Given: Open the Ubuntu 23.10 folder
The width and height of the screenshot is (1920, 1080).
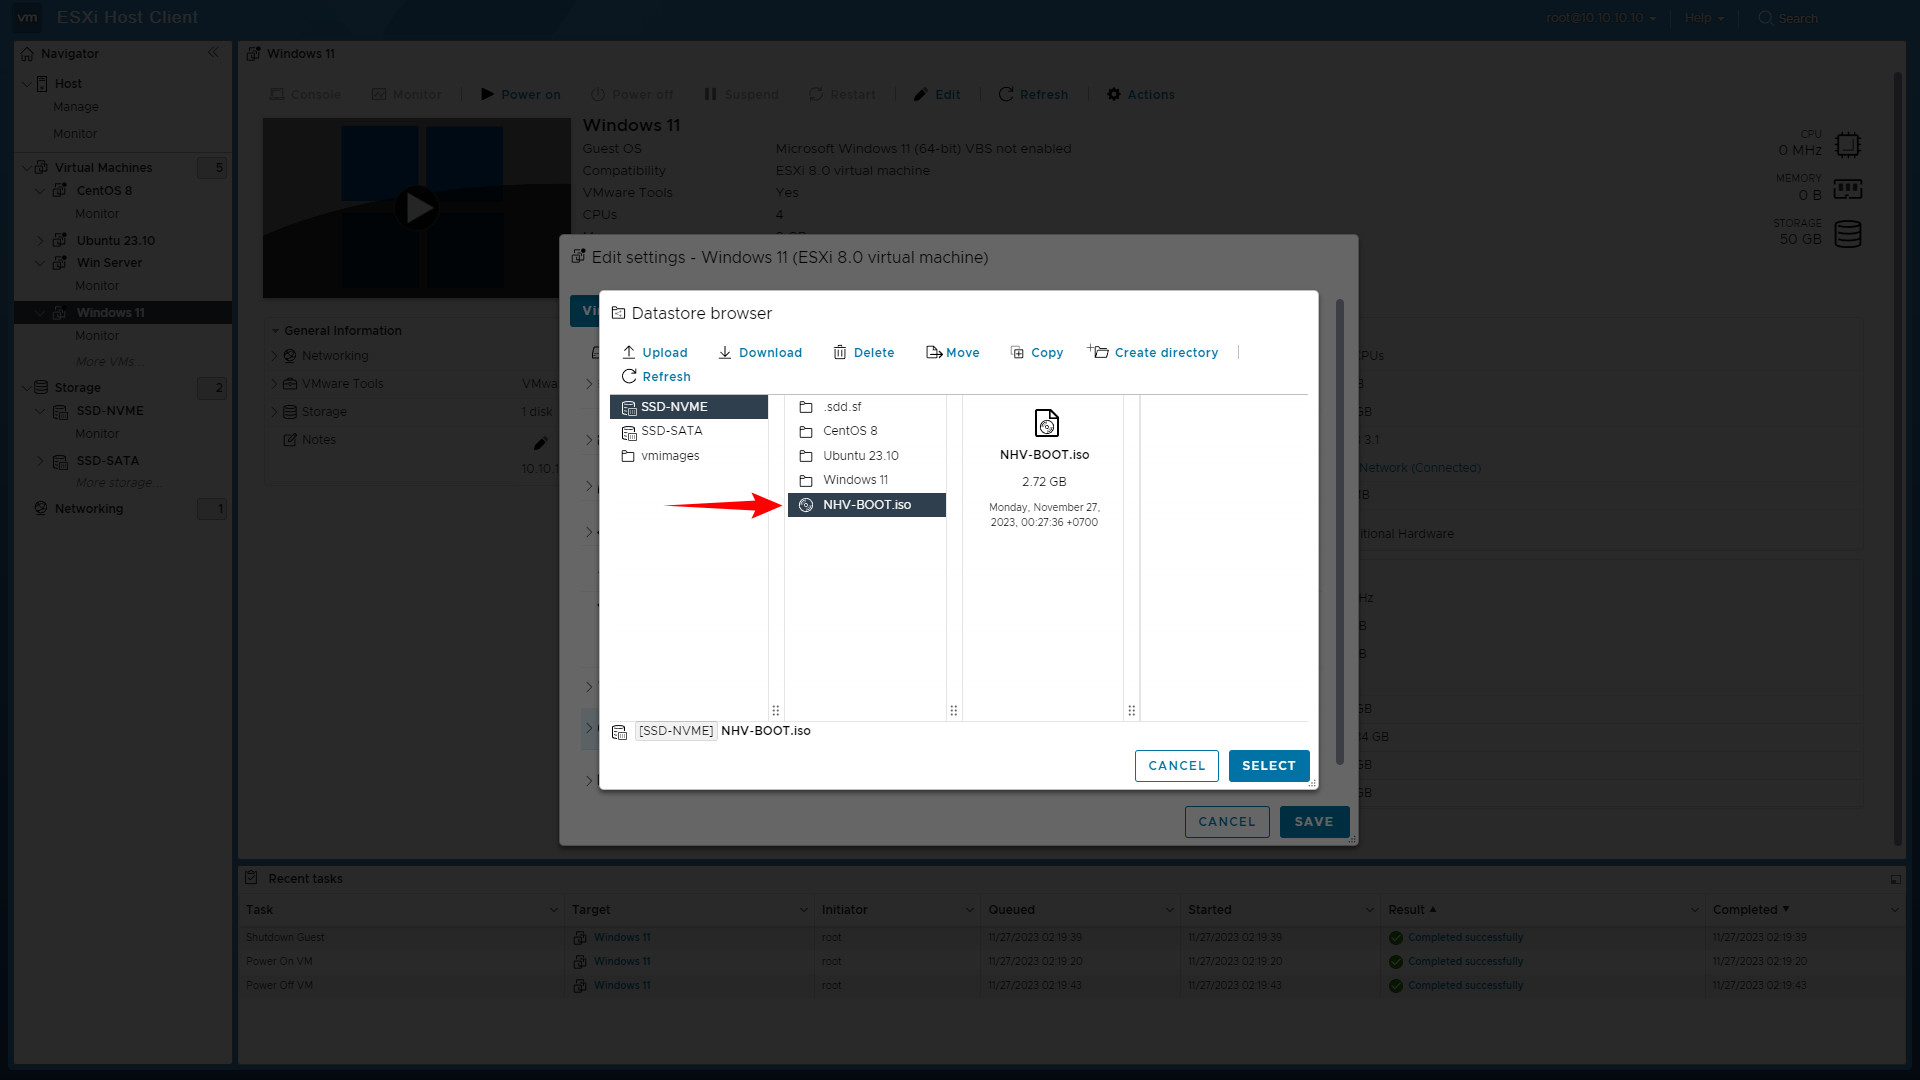Looking at the screenshot, I should coord(860,456).
